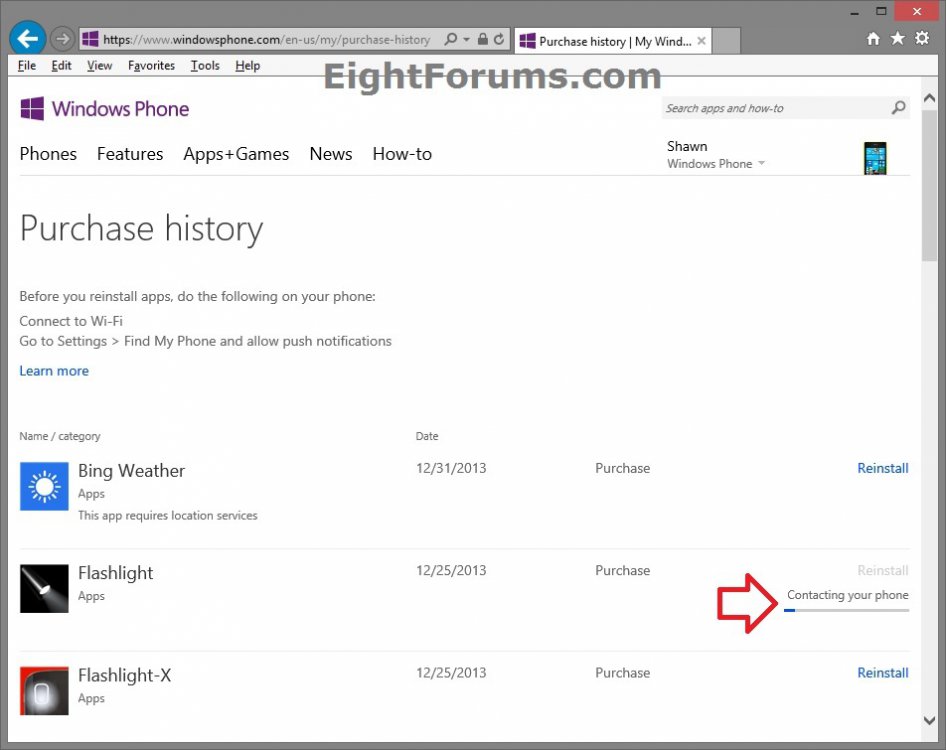Screen dimensions: 946x750
Task: Click the 'This app requires location services' note
Action: tap(168, 515)
